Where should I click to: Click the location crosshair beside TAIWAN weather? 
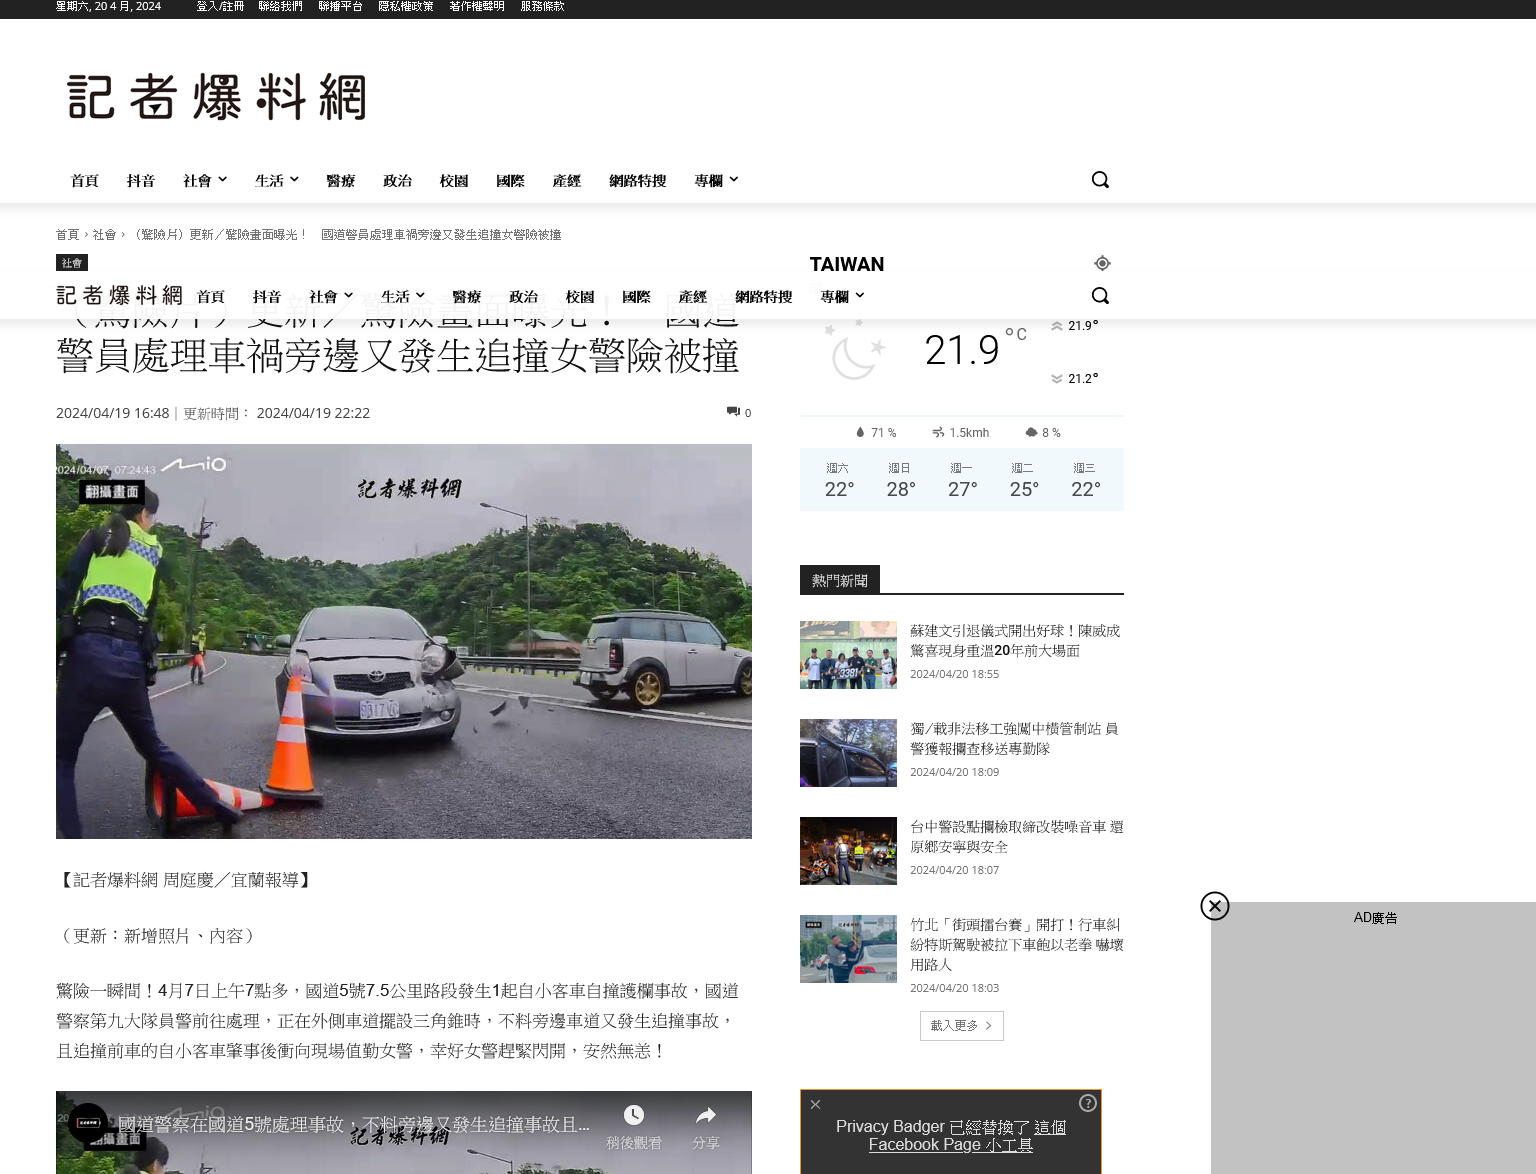[x=1102, y=263]
